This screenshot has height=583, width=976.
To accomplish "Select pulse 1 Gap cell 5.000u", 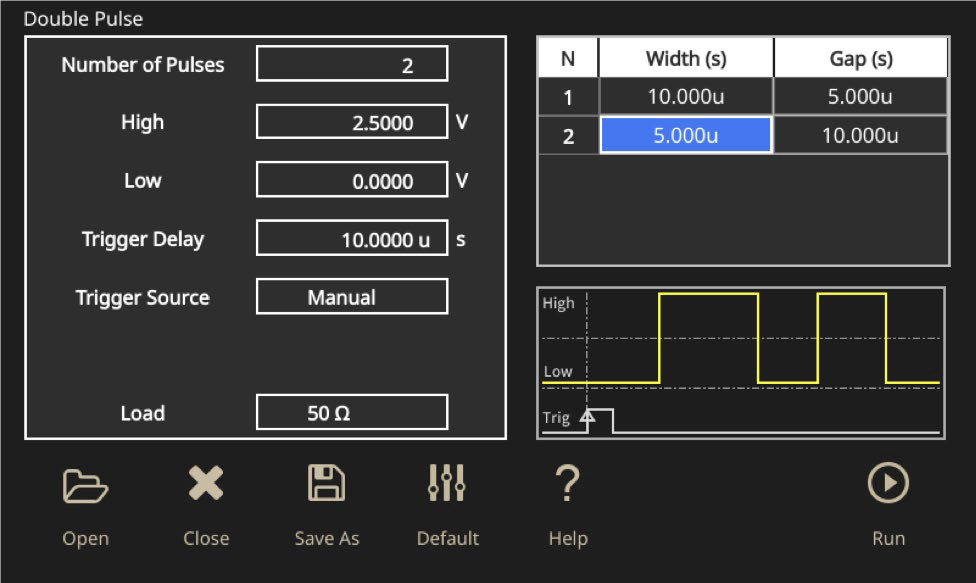I will point(860,97).
